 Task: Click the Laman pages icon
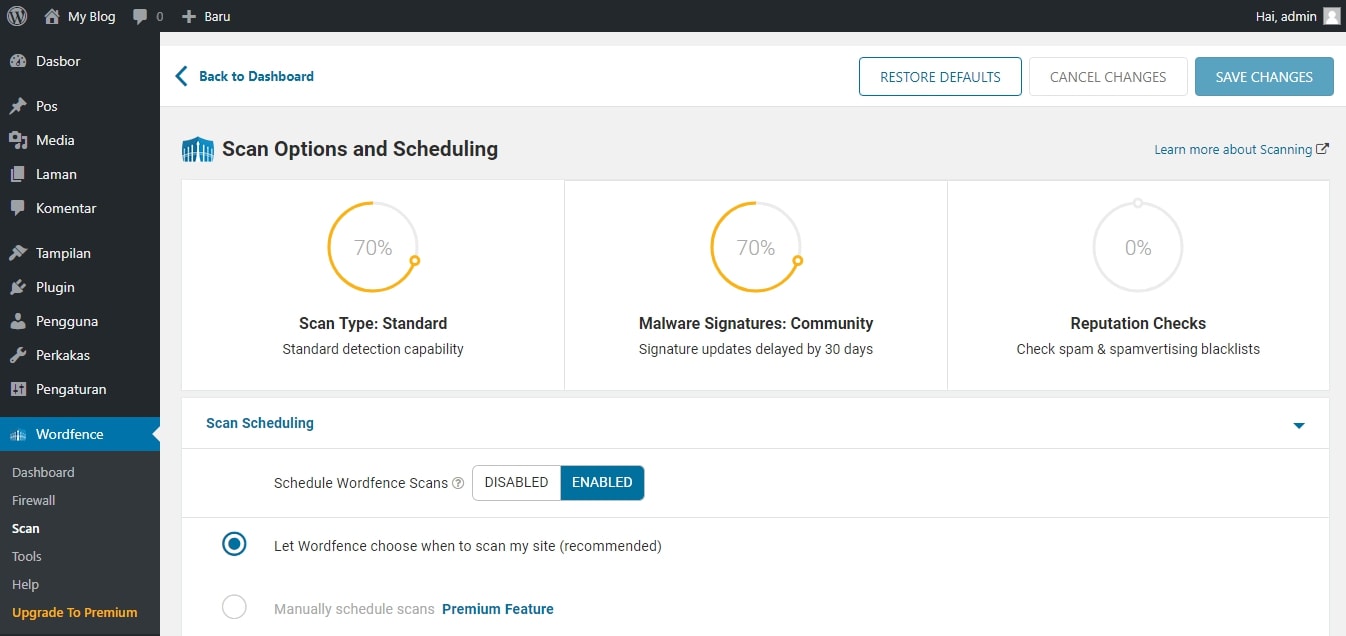[18, 174]
